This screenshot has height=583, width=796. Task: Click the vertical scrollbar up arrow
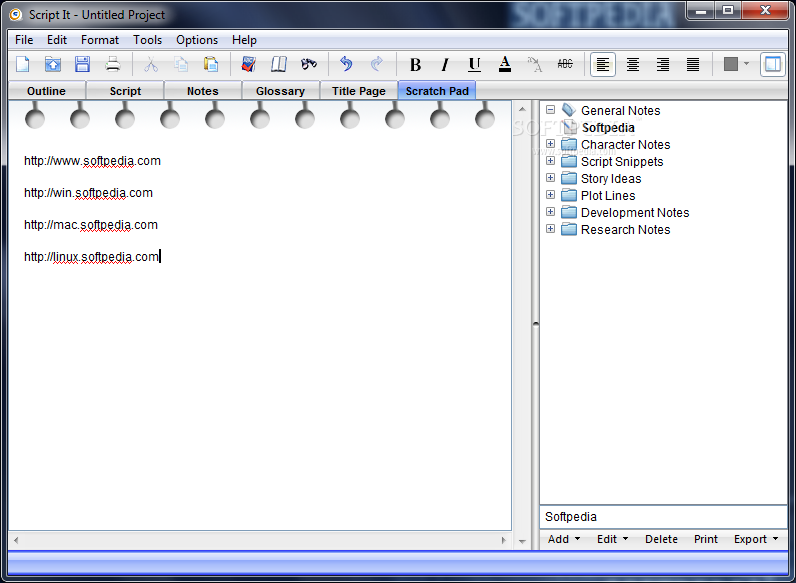pyautogui.click(x=522, y=109)
